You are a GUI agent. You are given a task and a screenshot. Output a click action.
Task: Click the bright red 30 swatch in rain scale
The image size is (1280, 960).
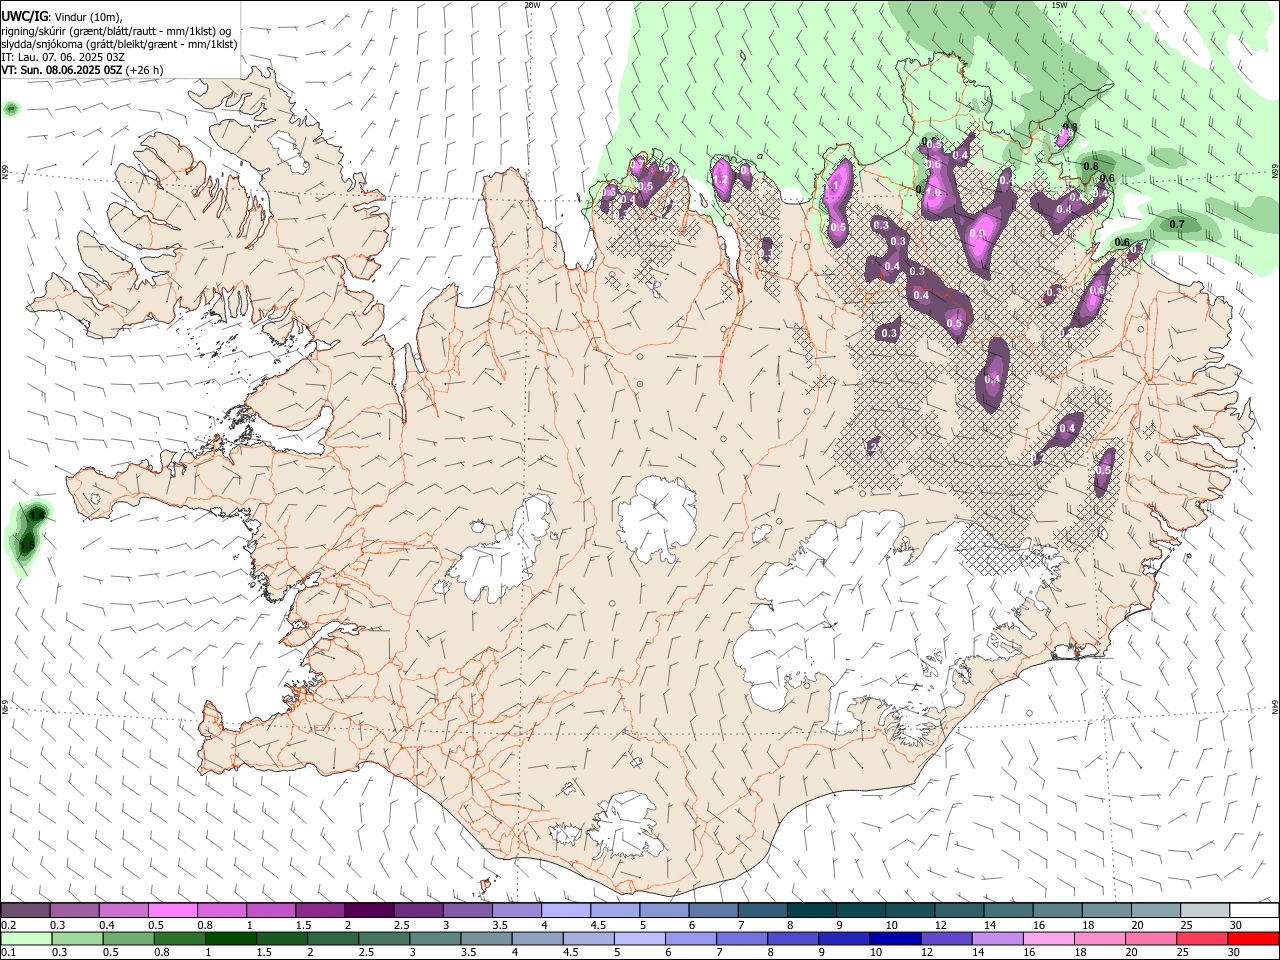click(1253, 939)
